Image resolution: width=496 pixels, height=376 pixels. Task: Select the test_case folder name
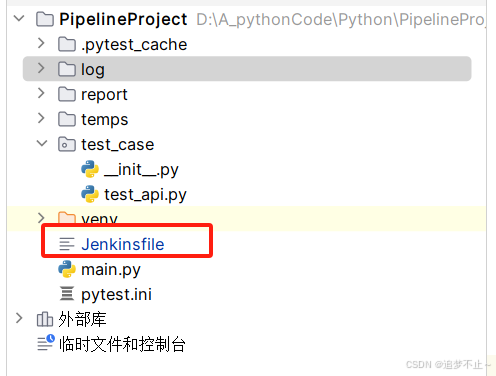pyautogui.click(x=118, y=145)
